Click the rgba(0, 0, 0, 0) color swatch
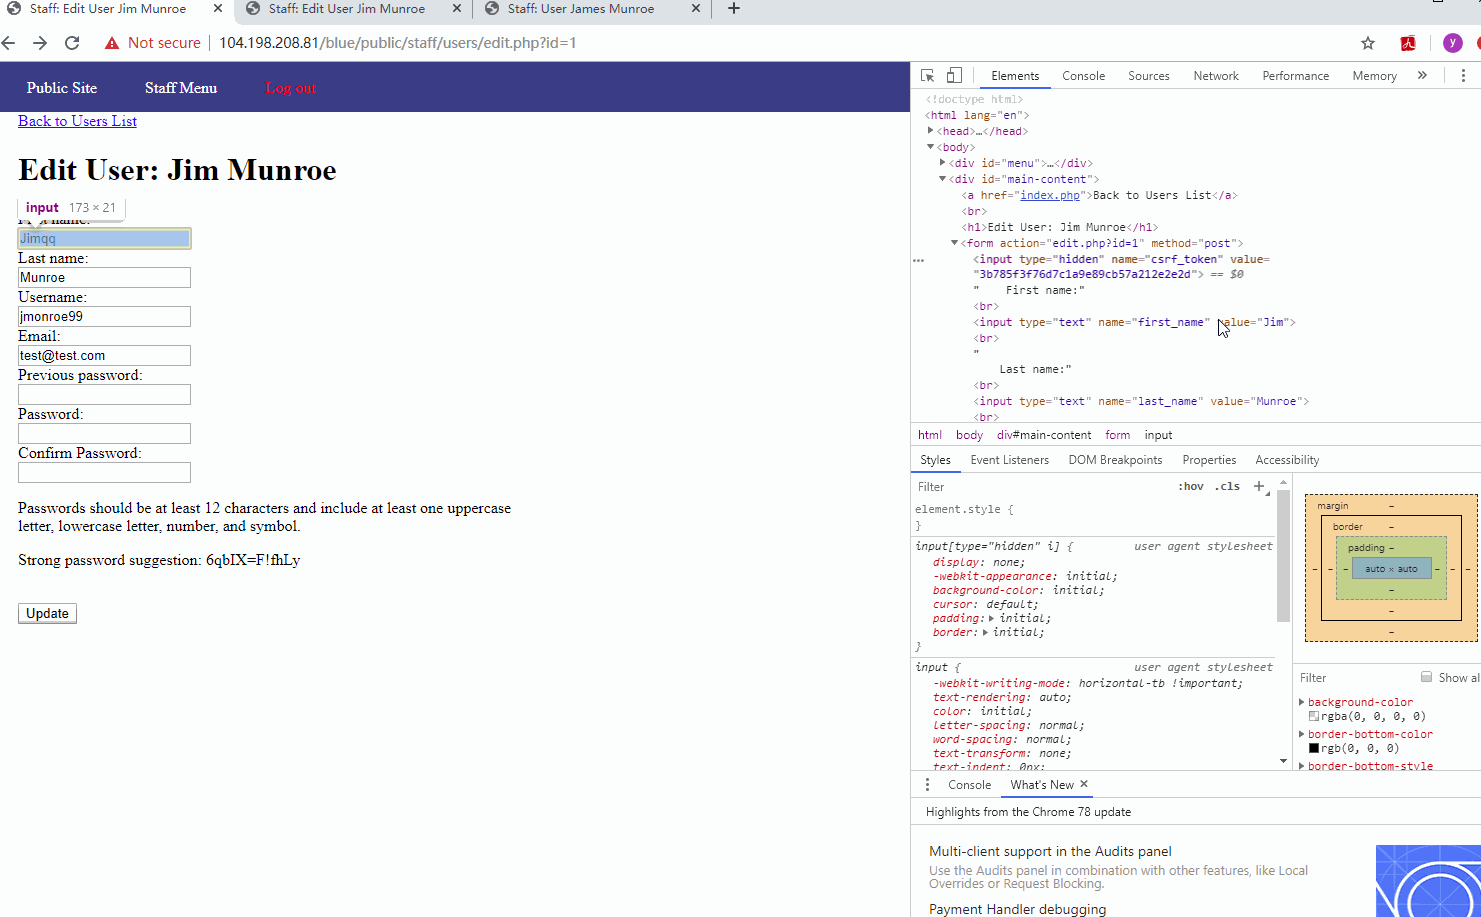 (x=1314, y=716)
